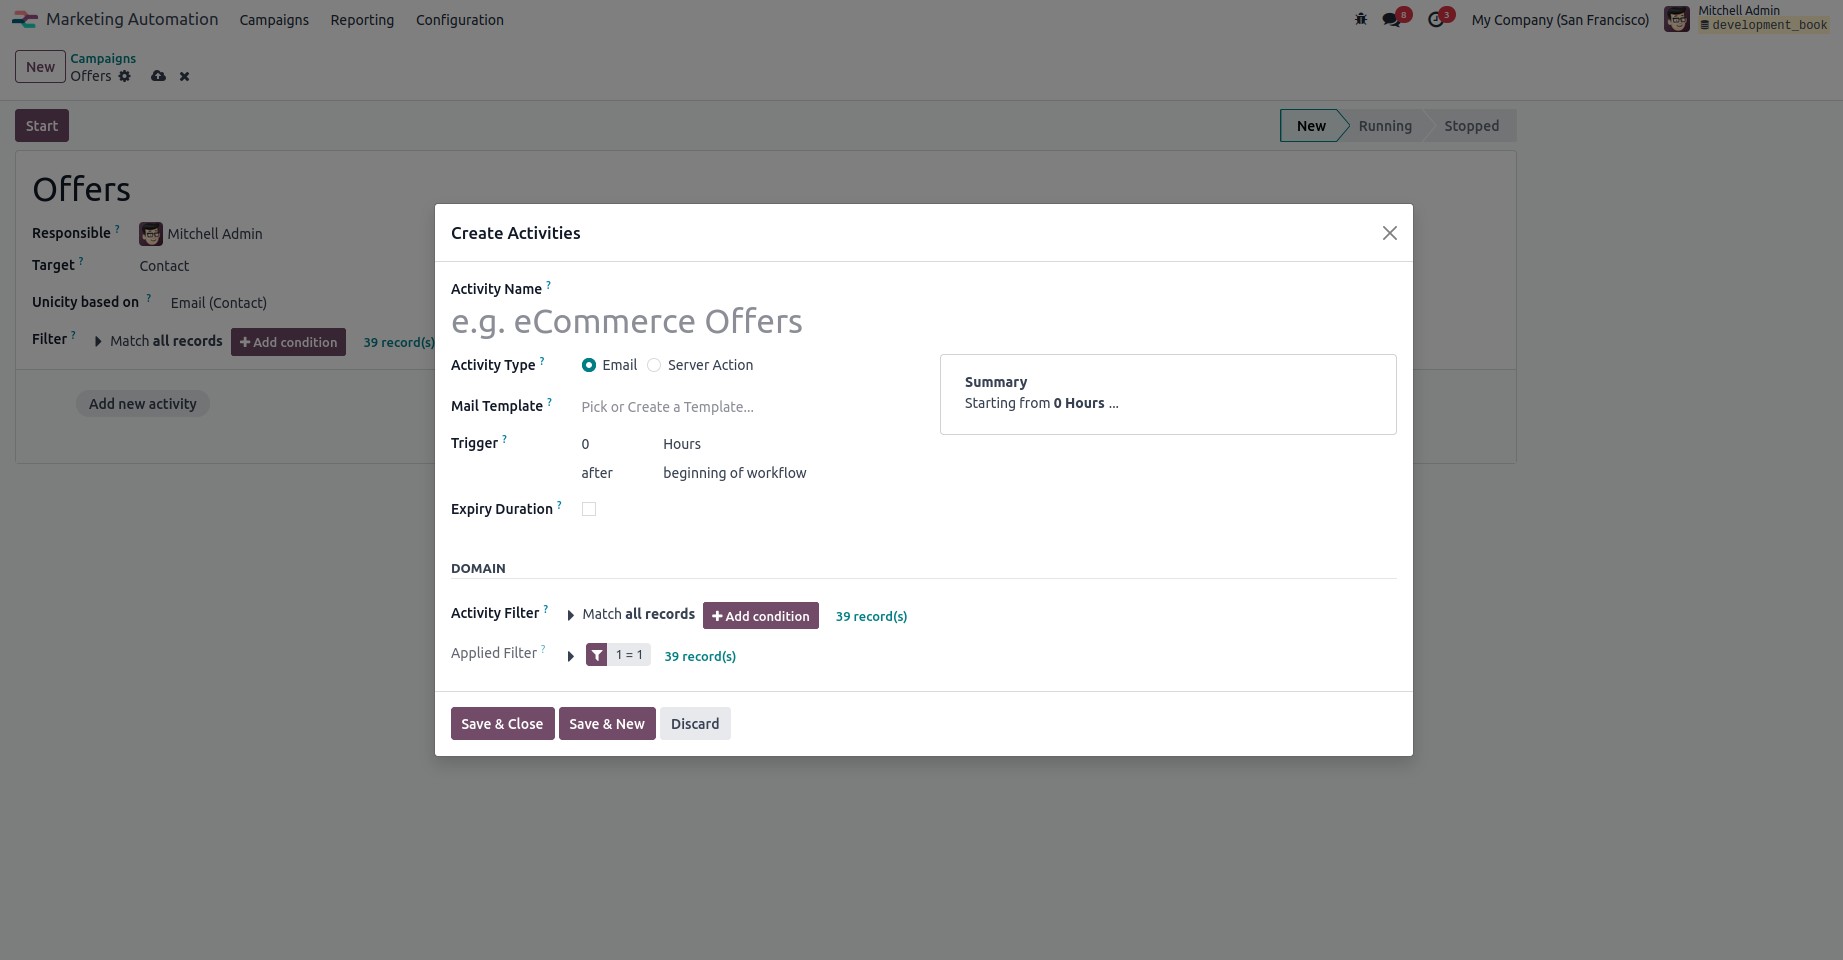This screenshot has height=960, width=1843.
Task: Select the Server Action activity type
Action: (654, 365)
